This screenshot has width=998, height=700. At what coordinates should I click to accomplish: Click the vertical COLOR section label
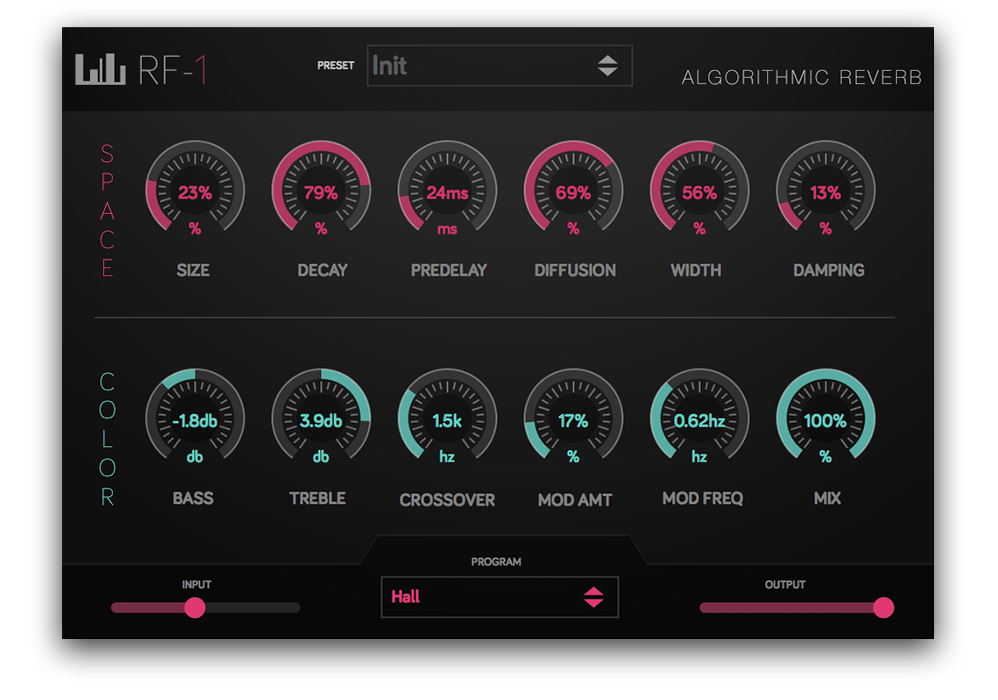[107, 439]
